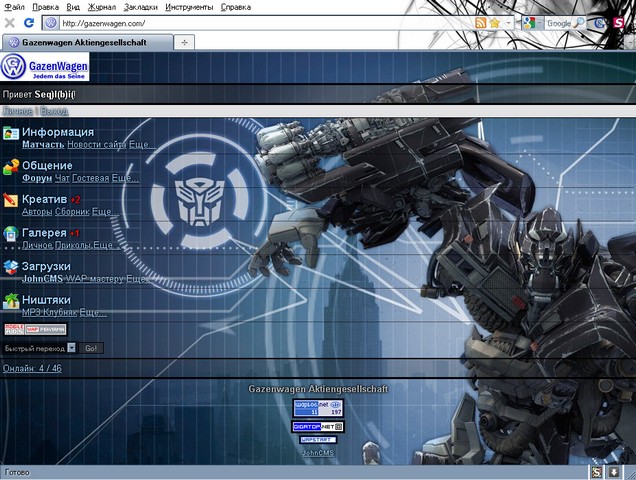Open the Вид menu
This screenshot has height=480, width=636.
73,7
